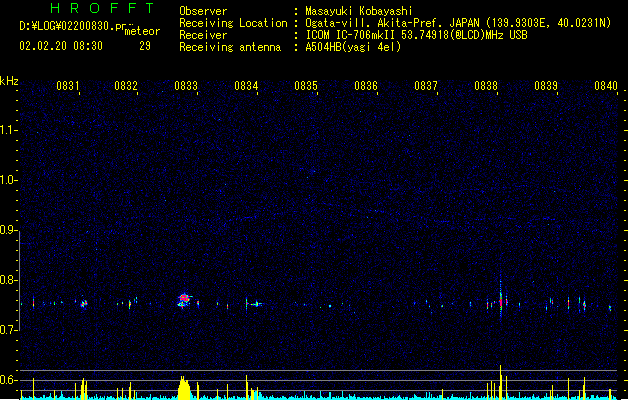Click the Receiving antenna label
The image size is (629, 400).
click(230, 47)
